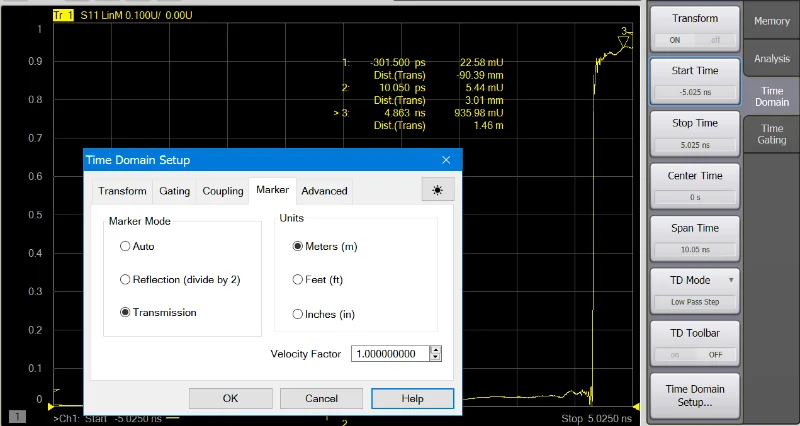Open the TD Mode dropdown
800x426 pixels.
[x=694, y=281]
